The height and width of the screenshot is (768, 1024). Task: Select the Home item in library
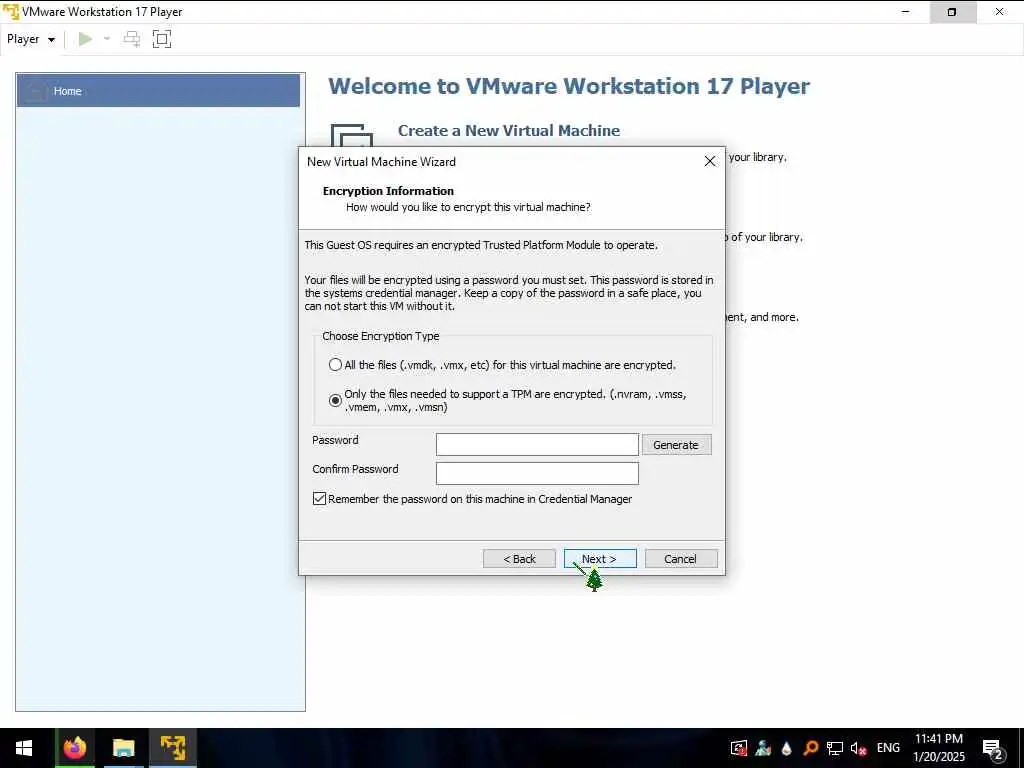coord(158,91)
